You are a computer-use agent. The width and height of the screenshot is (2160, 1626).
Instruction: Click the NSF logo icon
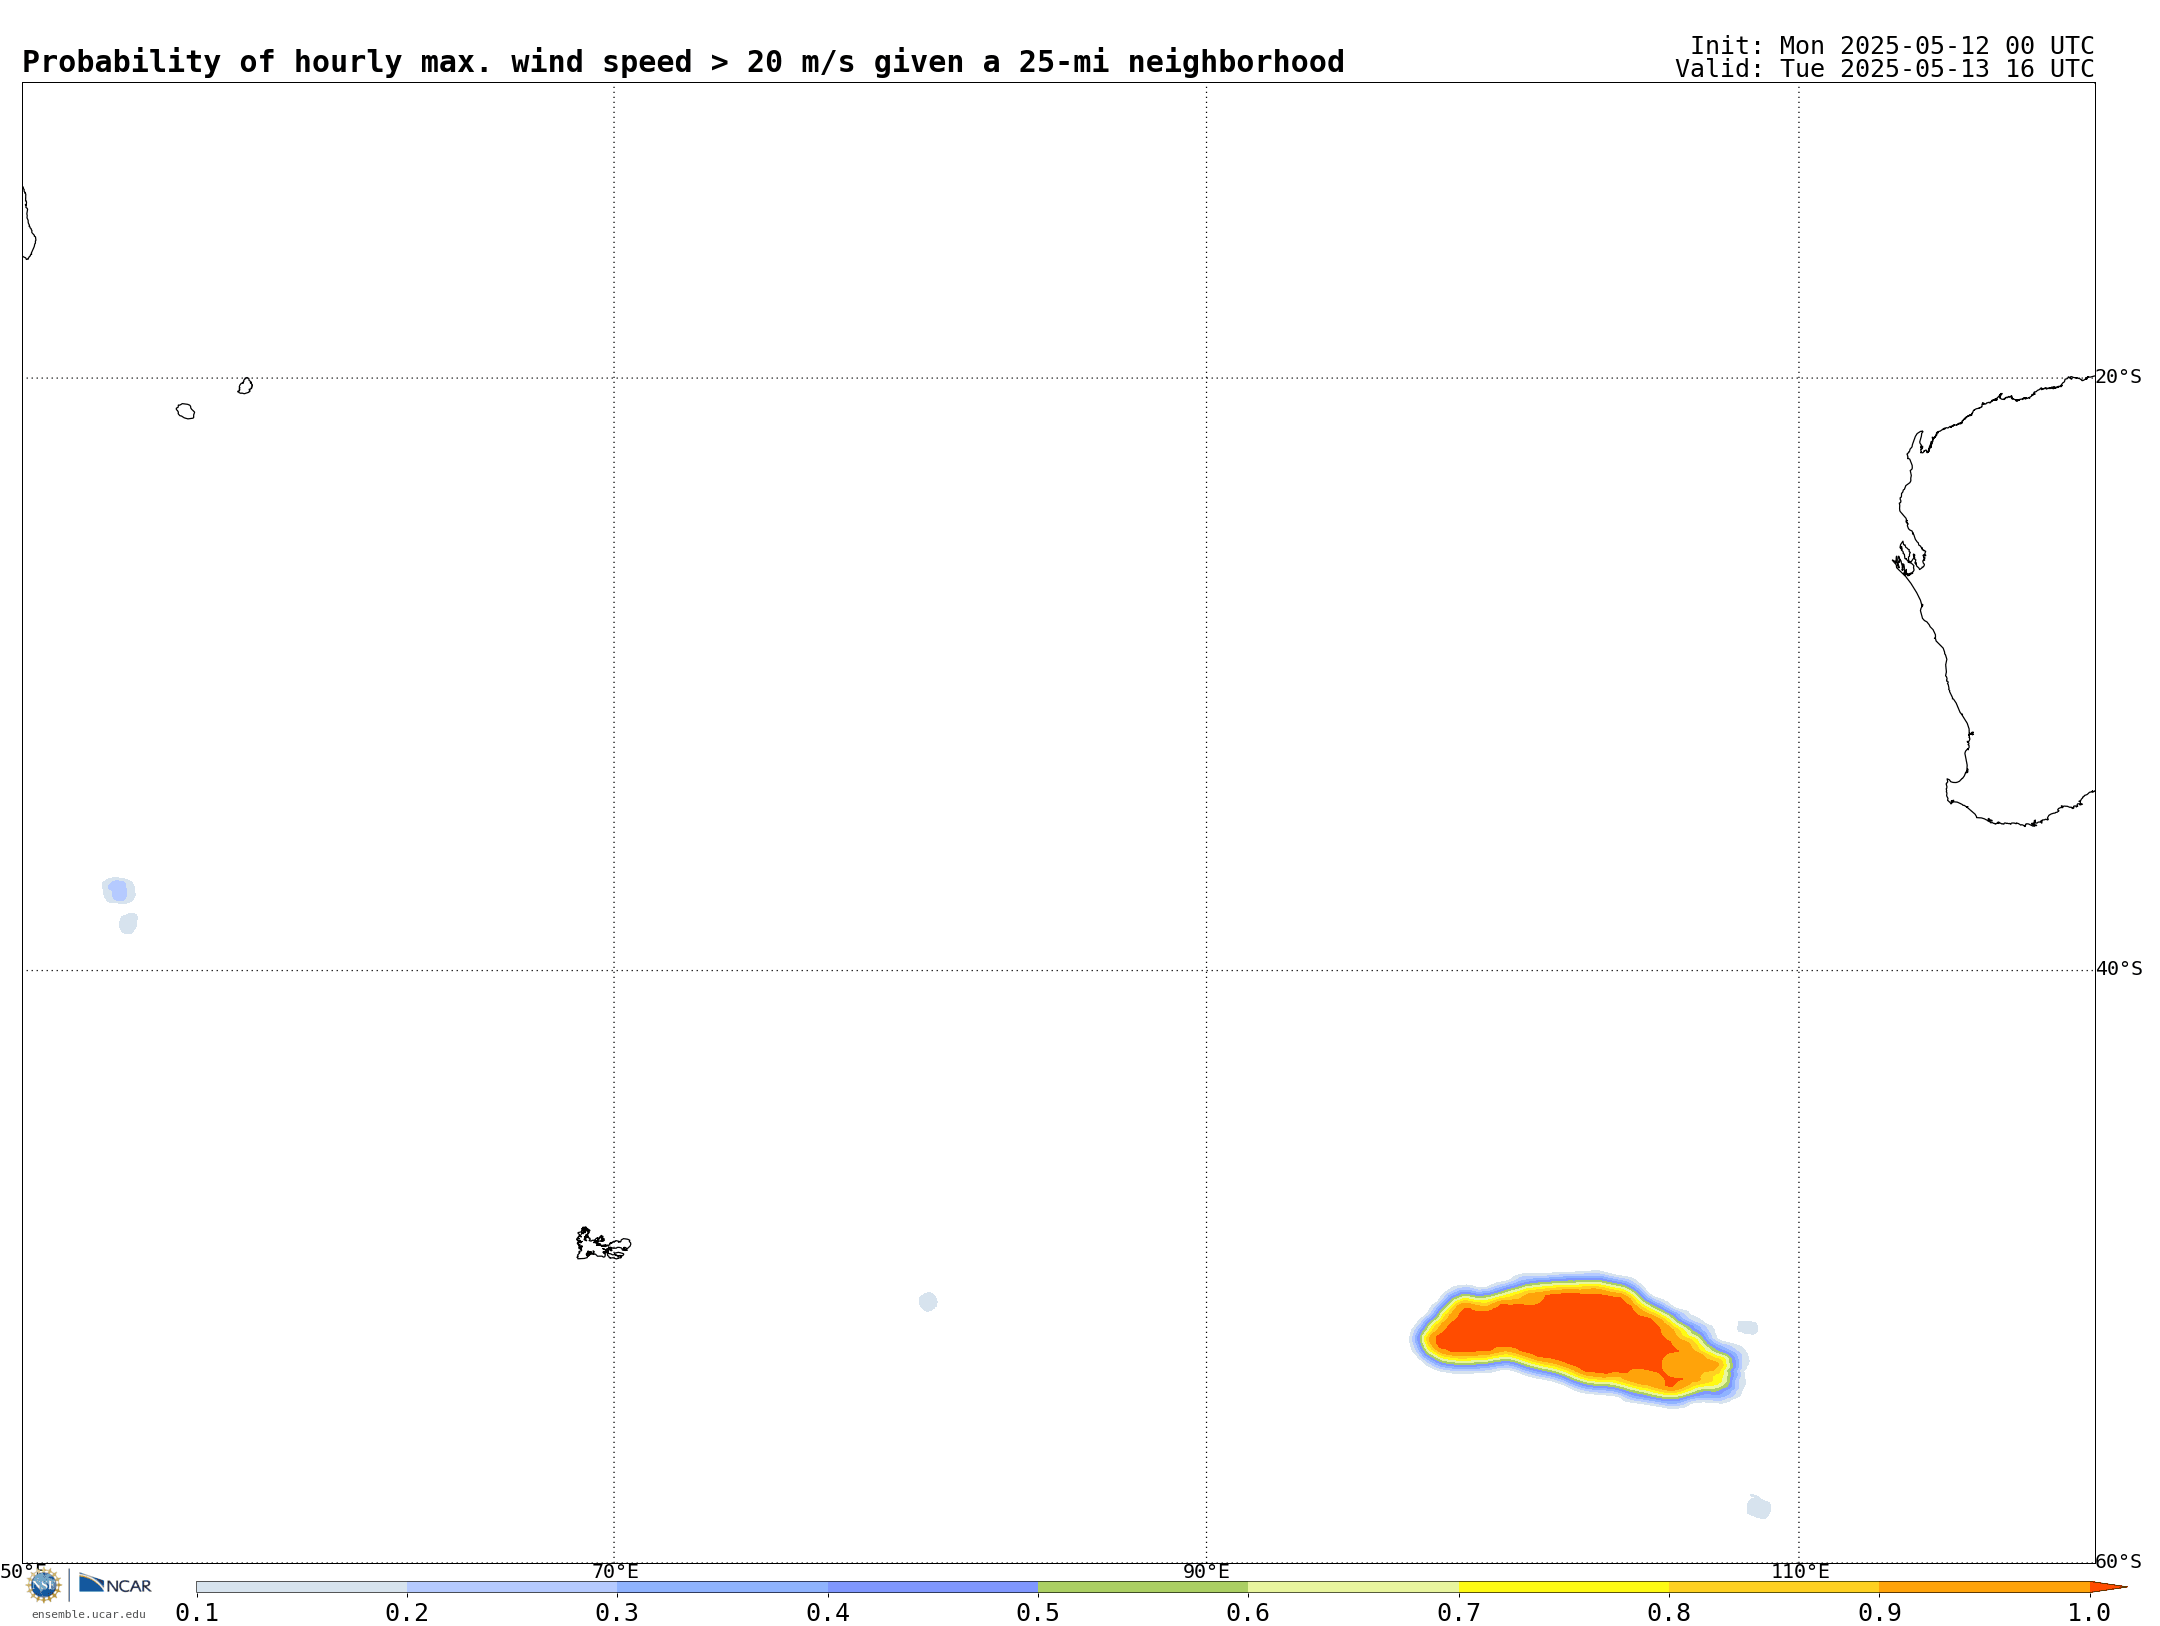pyautogui.click(x=44, y=1585)
